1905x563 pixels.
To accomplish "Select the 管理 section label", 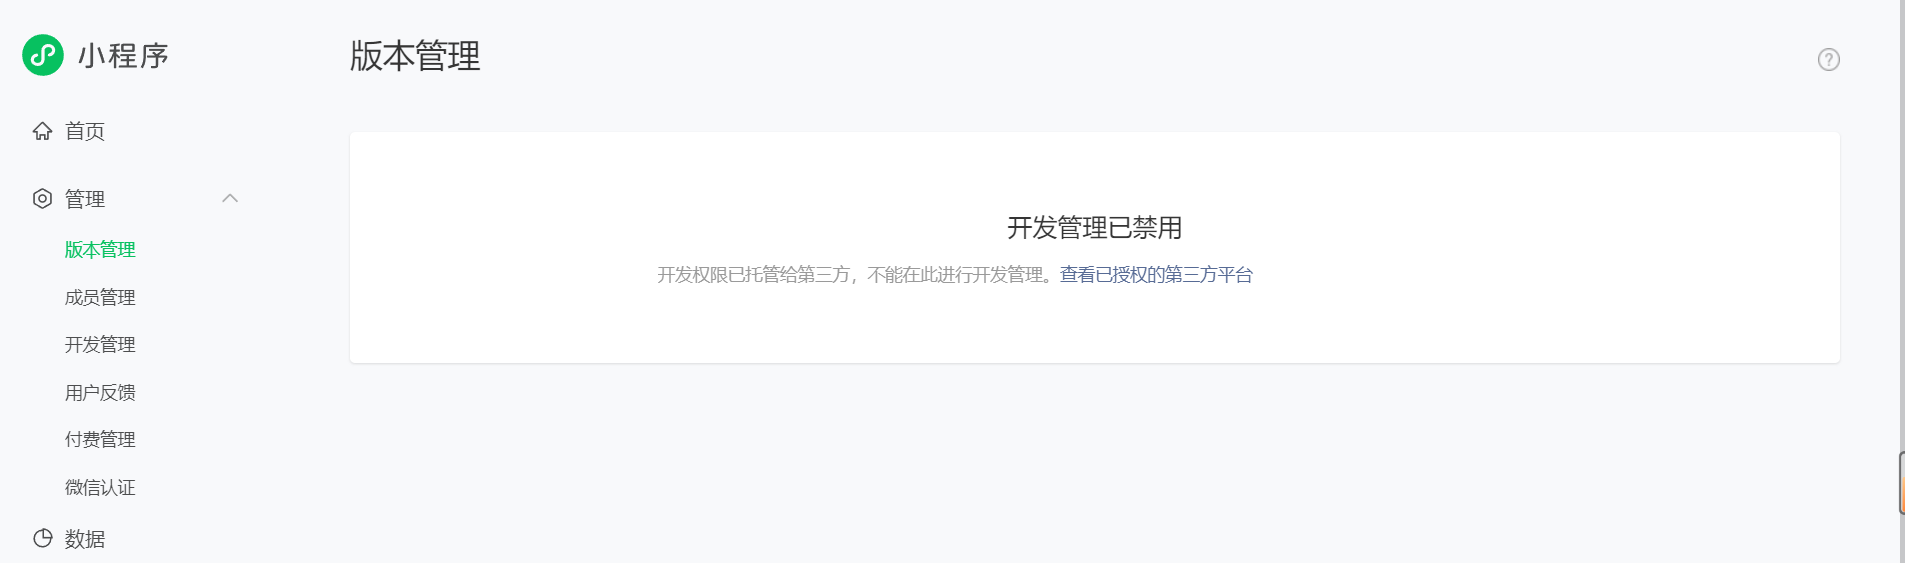I will point(85,199).
